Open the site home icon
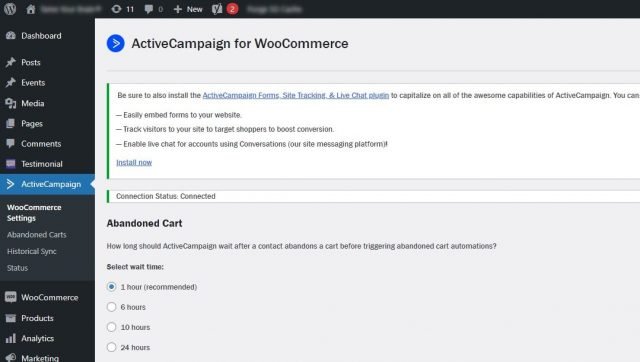640x362 pixels. pos(31,9)
